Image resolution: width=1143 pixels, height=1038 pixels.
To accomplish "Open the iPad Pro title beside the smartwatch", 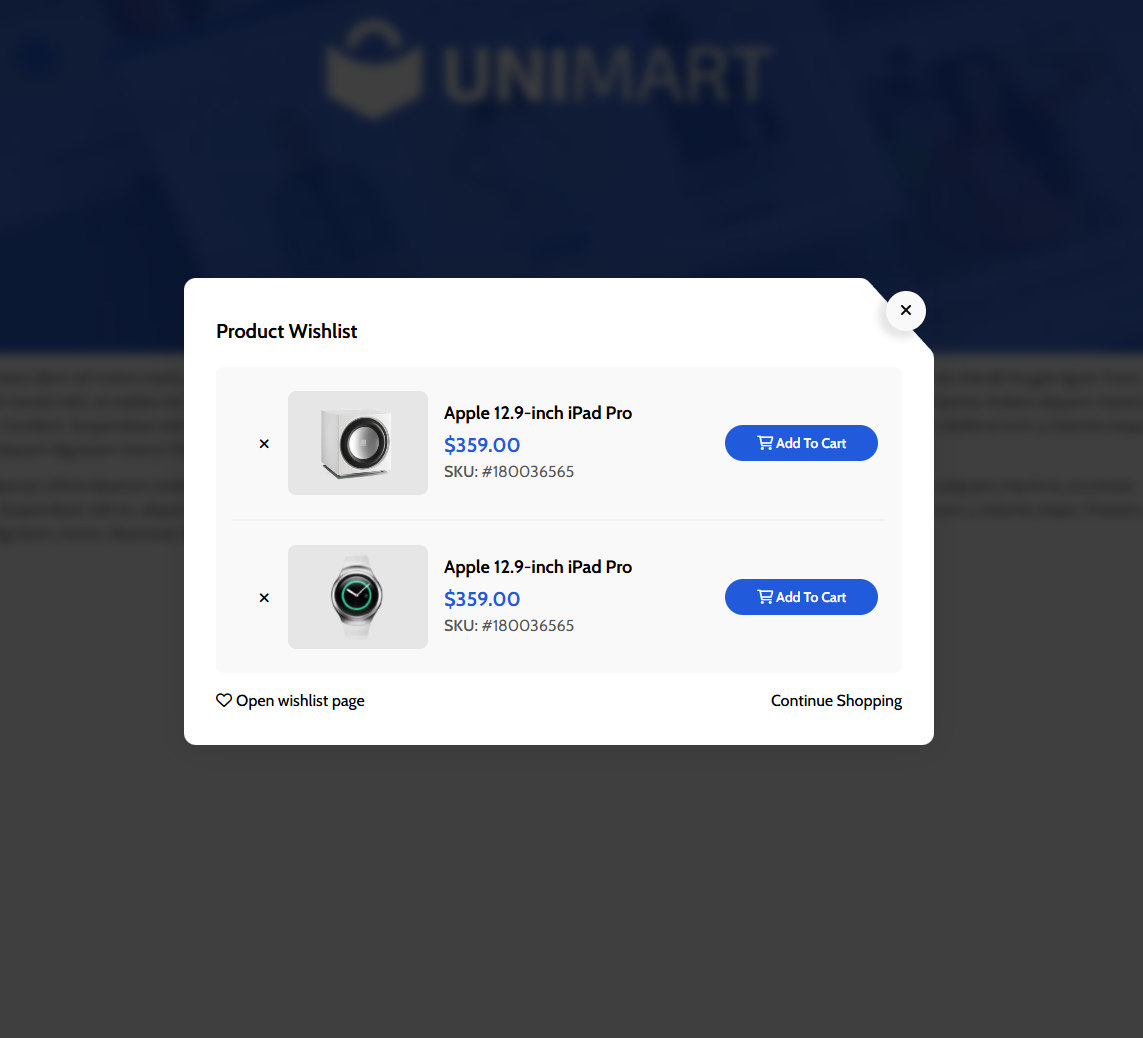I will tap(538, 566).
